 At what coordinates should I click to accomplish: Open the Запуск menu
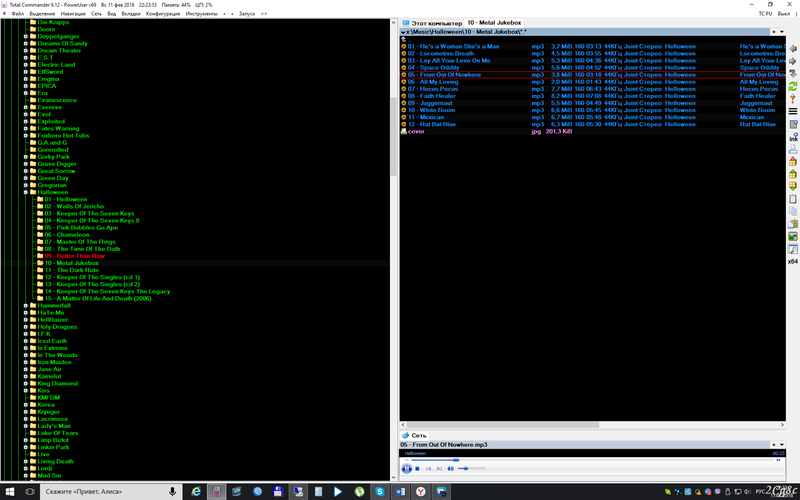(x=247, y=14)
